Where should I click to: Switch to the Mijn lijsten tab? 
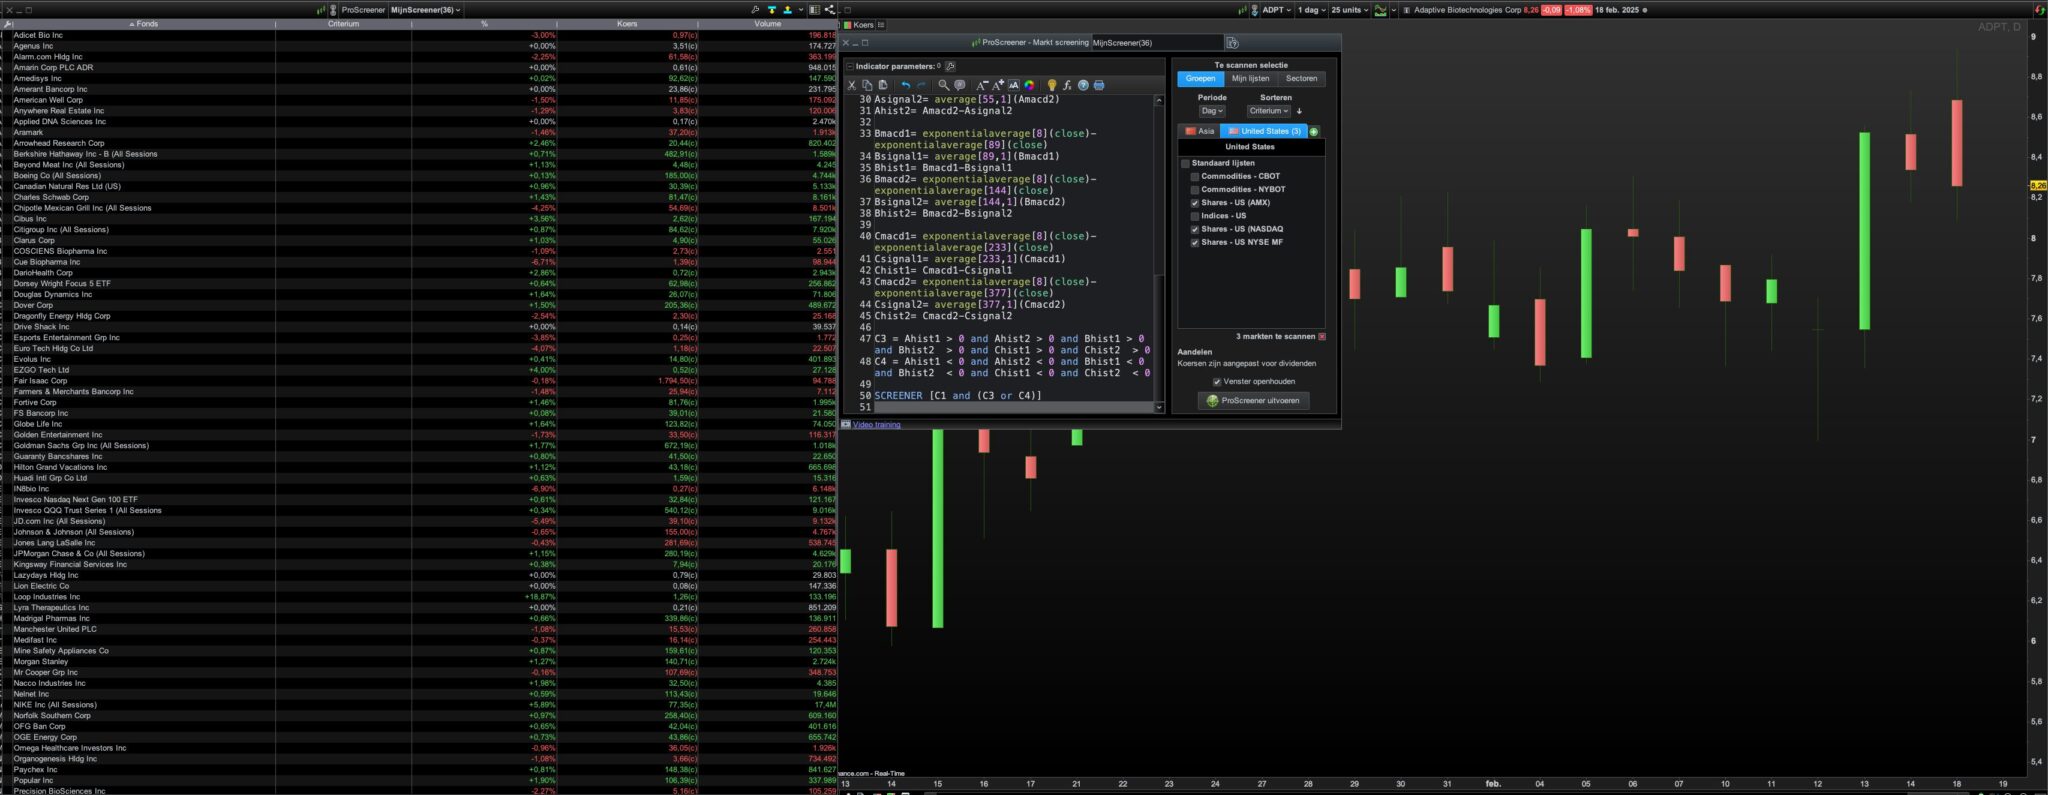tap(1250, 78)
